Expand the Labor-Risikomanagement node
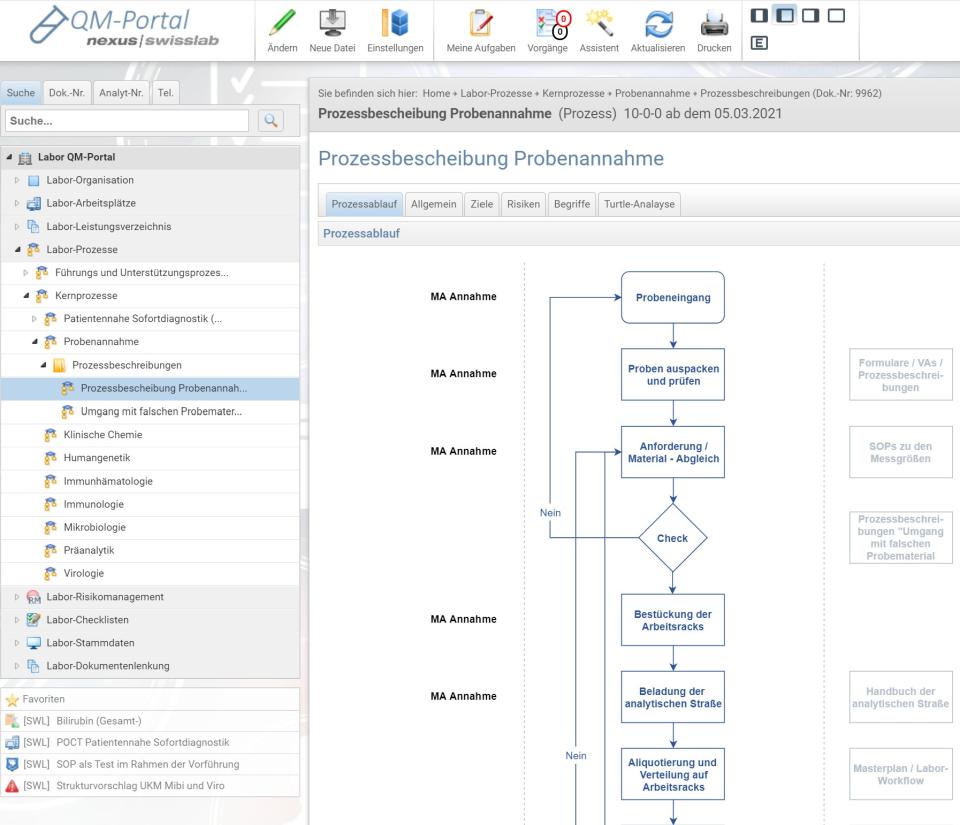 pos(16,597)
